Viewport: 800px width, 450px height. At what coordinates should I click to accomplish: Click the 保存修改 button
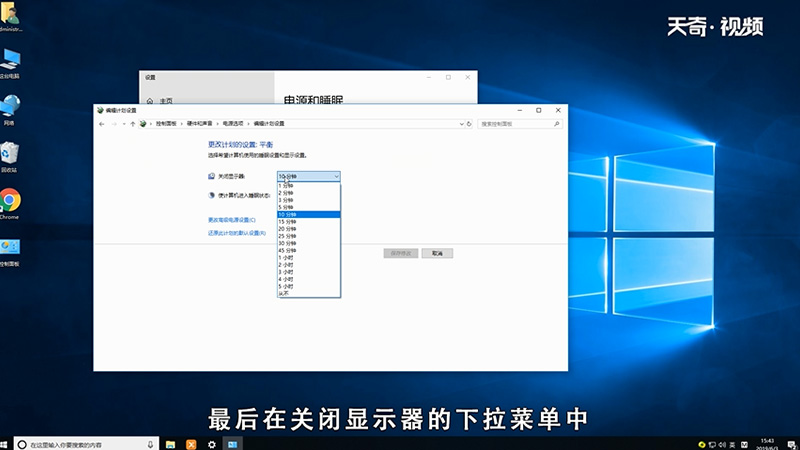coord(401,254)
